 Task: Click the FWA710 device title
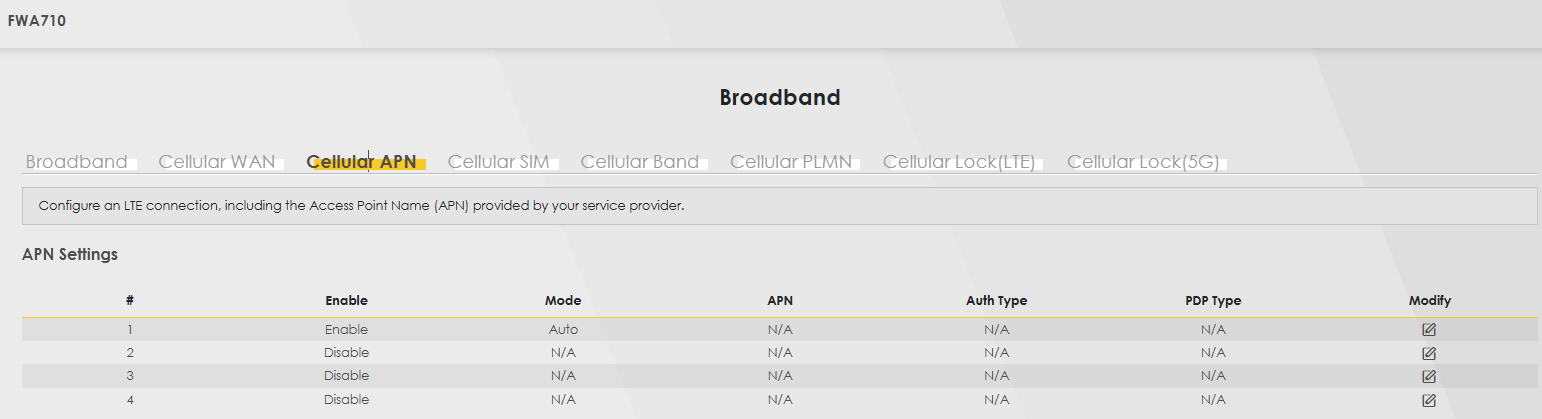[37, 21]
